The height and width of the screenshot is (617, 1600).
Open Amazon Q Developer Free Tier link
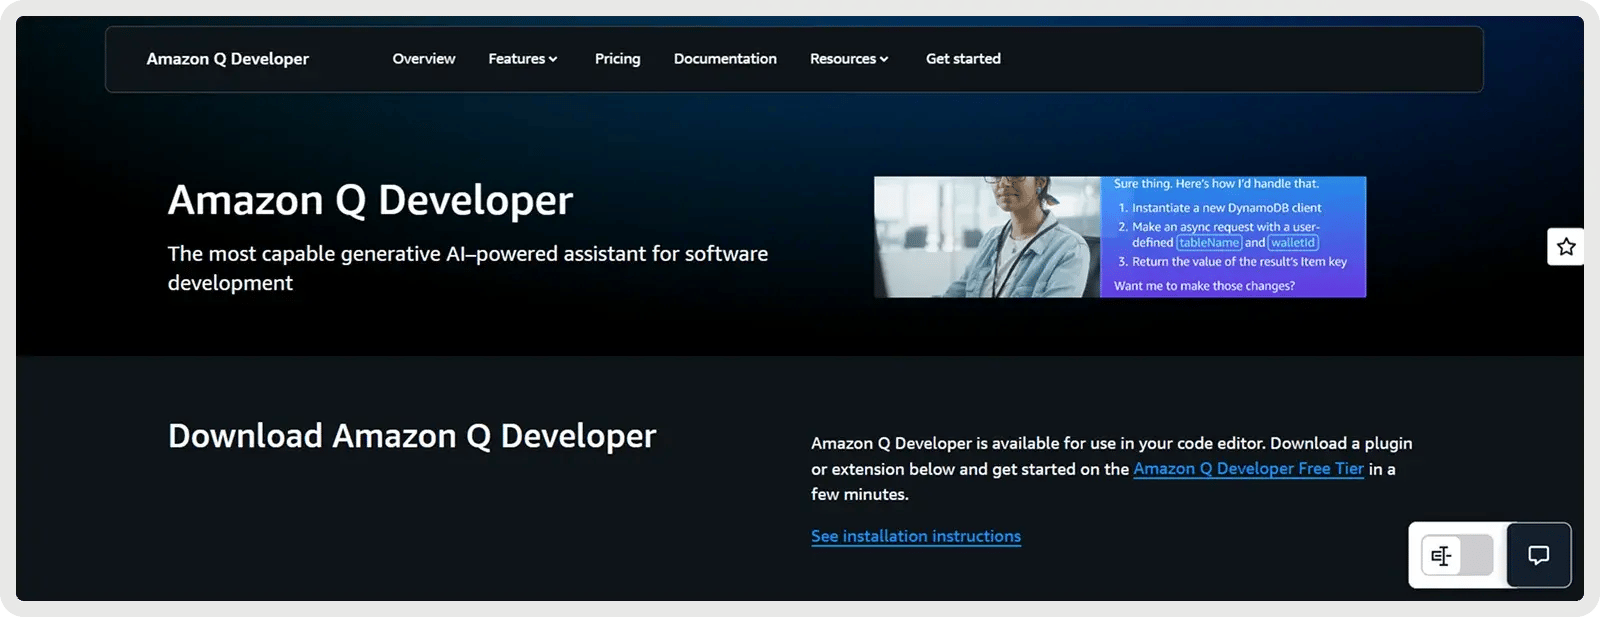1248,469
